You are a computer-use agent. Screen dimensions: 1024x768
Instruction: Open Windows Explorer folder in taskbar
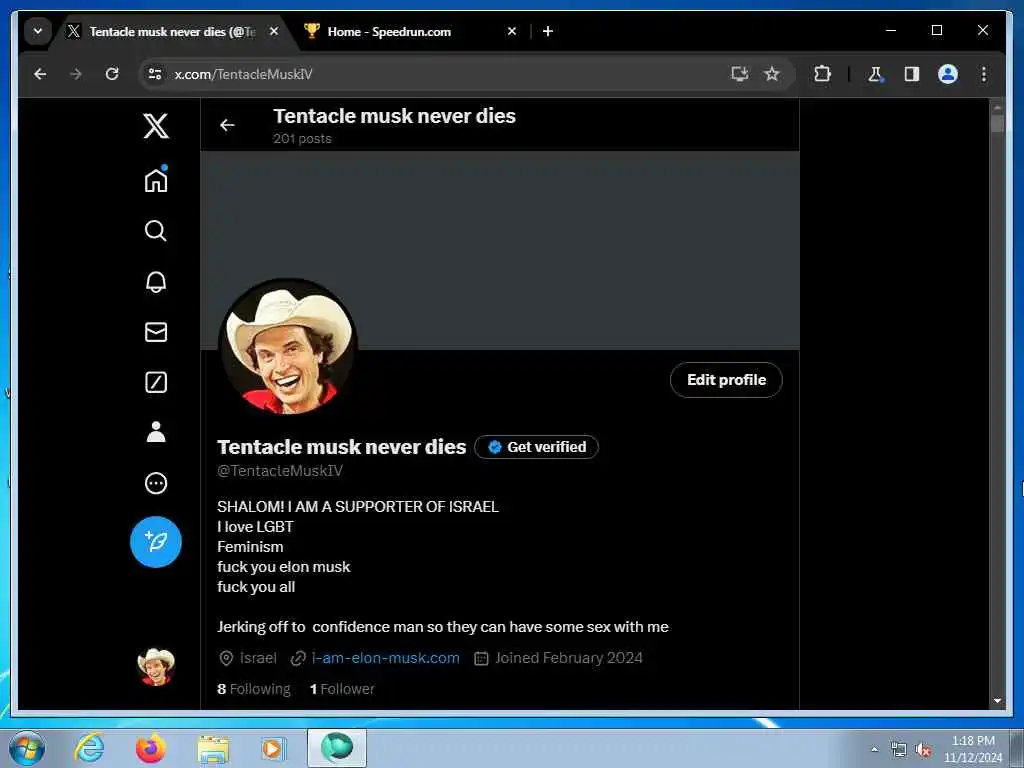pos(213,748)
